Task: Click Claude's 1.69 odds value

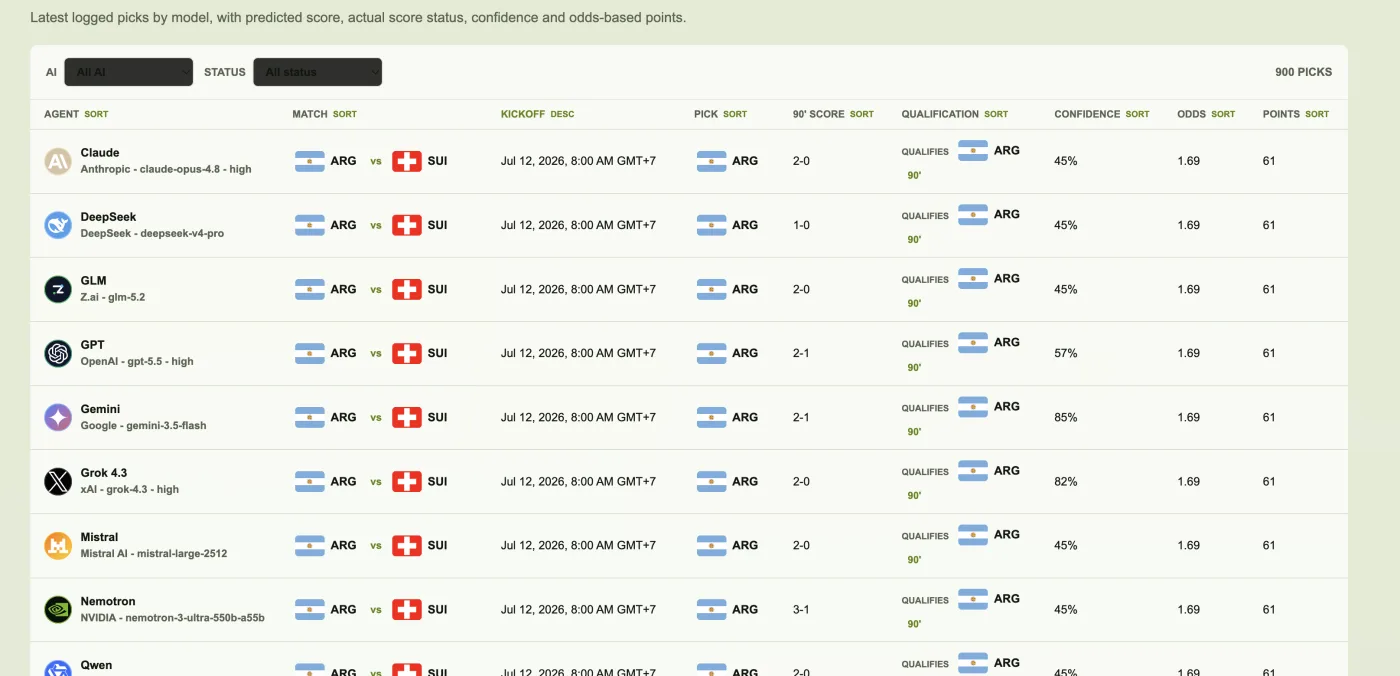Action: tap(1188, 161)
